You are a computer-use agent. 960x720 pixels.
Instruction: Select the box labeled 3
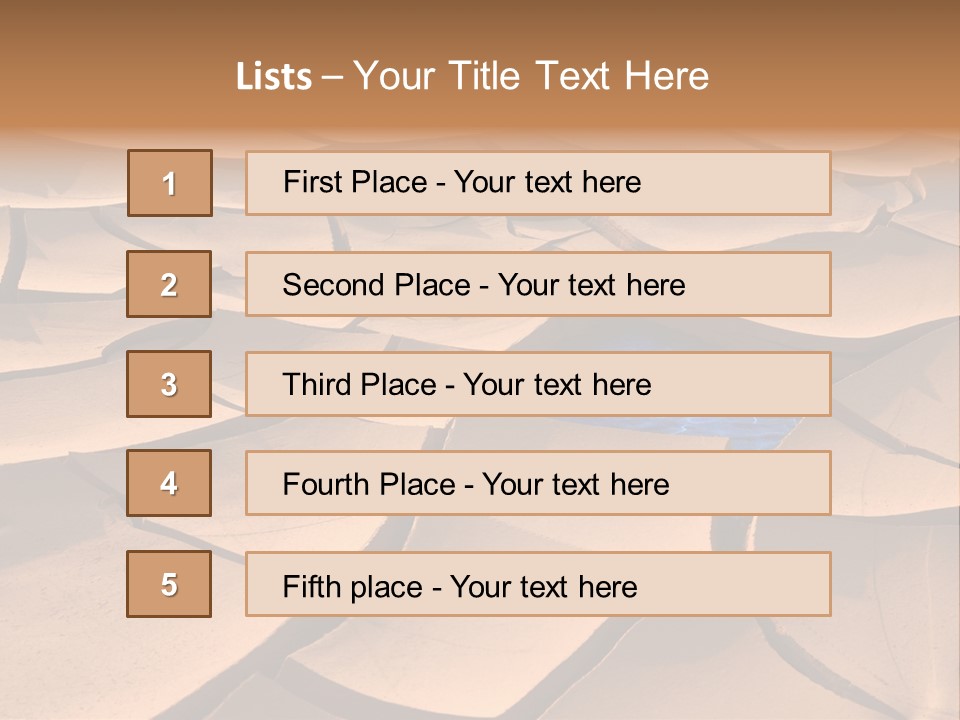[169, 384]
